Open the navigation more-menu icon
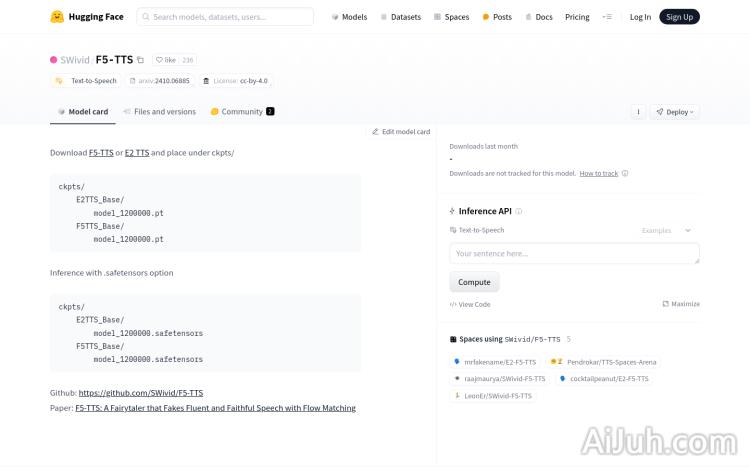This screenshot has height=468, width=750. tap(606, 17)
